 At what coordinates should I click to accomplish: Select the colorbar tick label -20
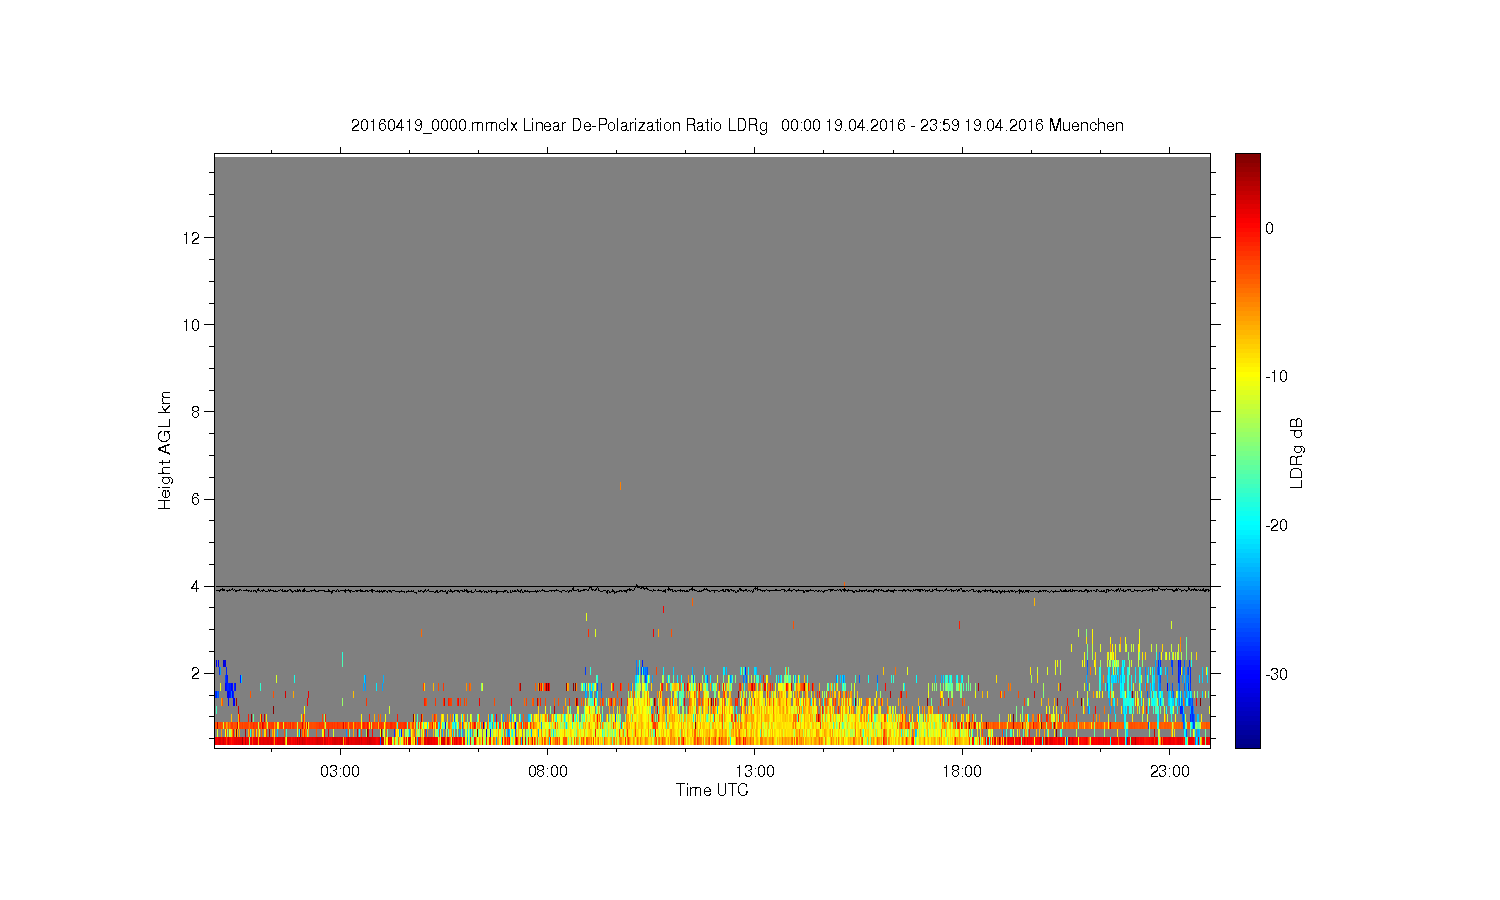point(1277,526)
